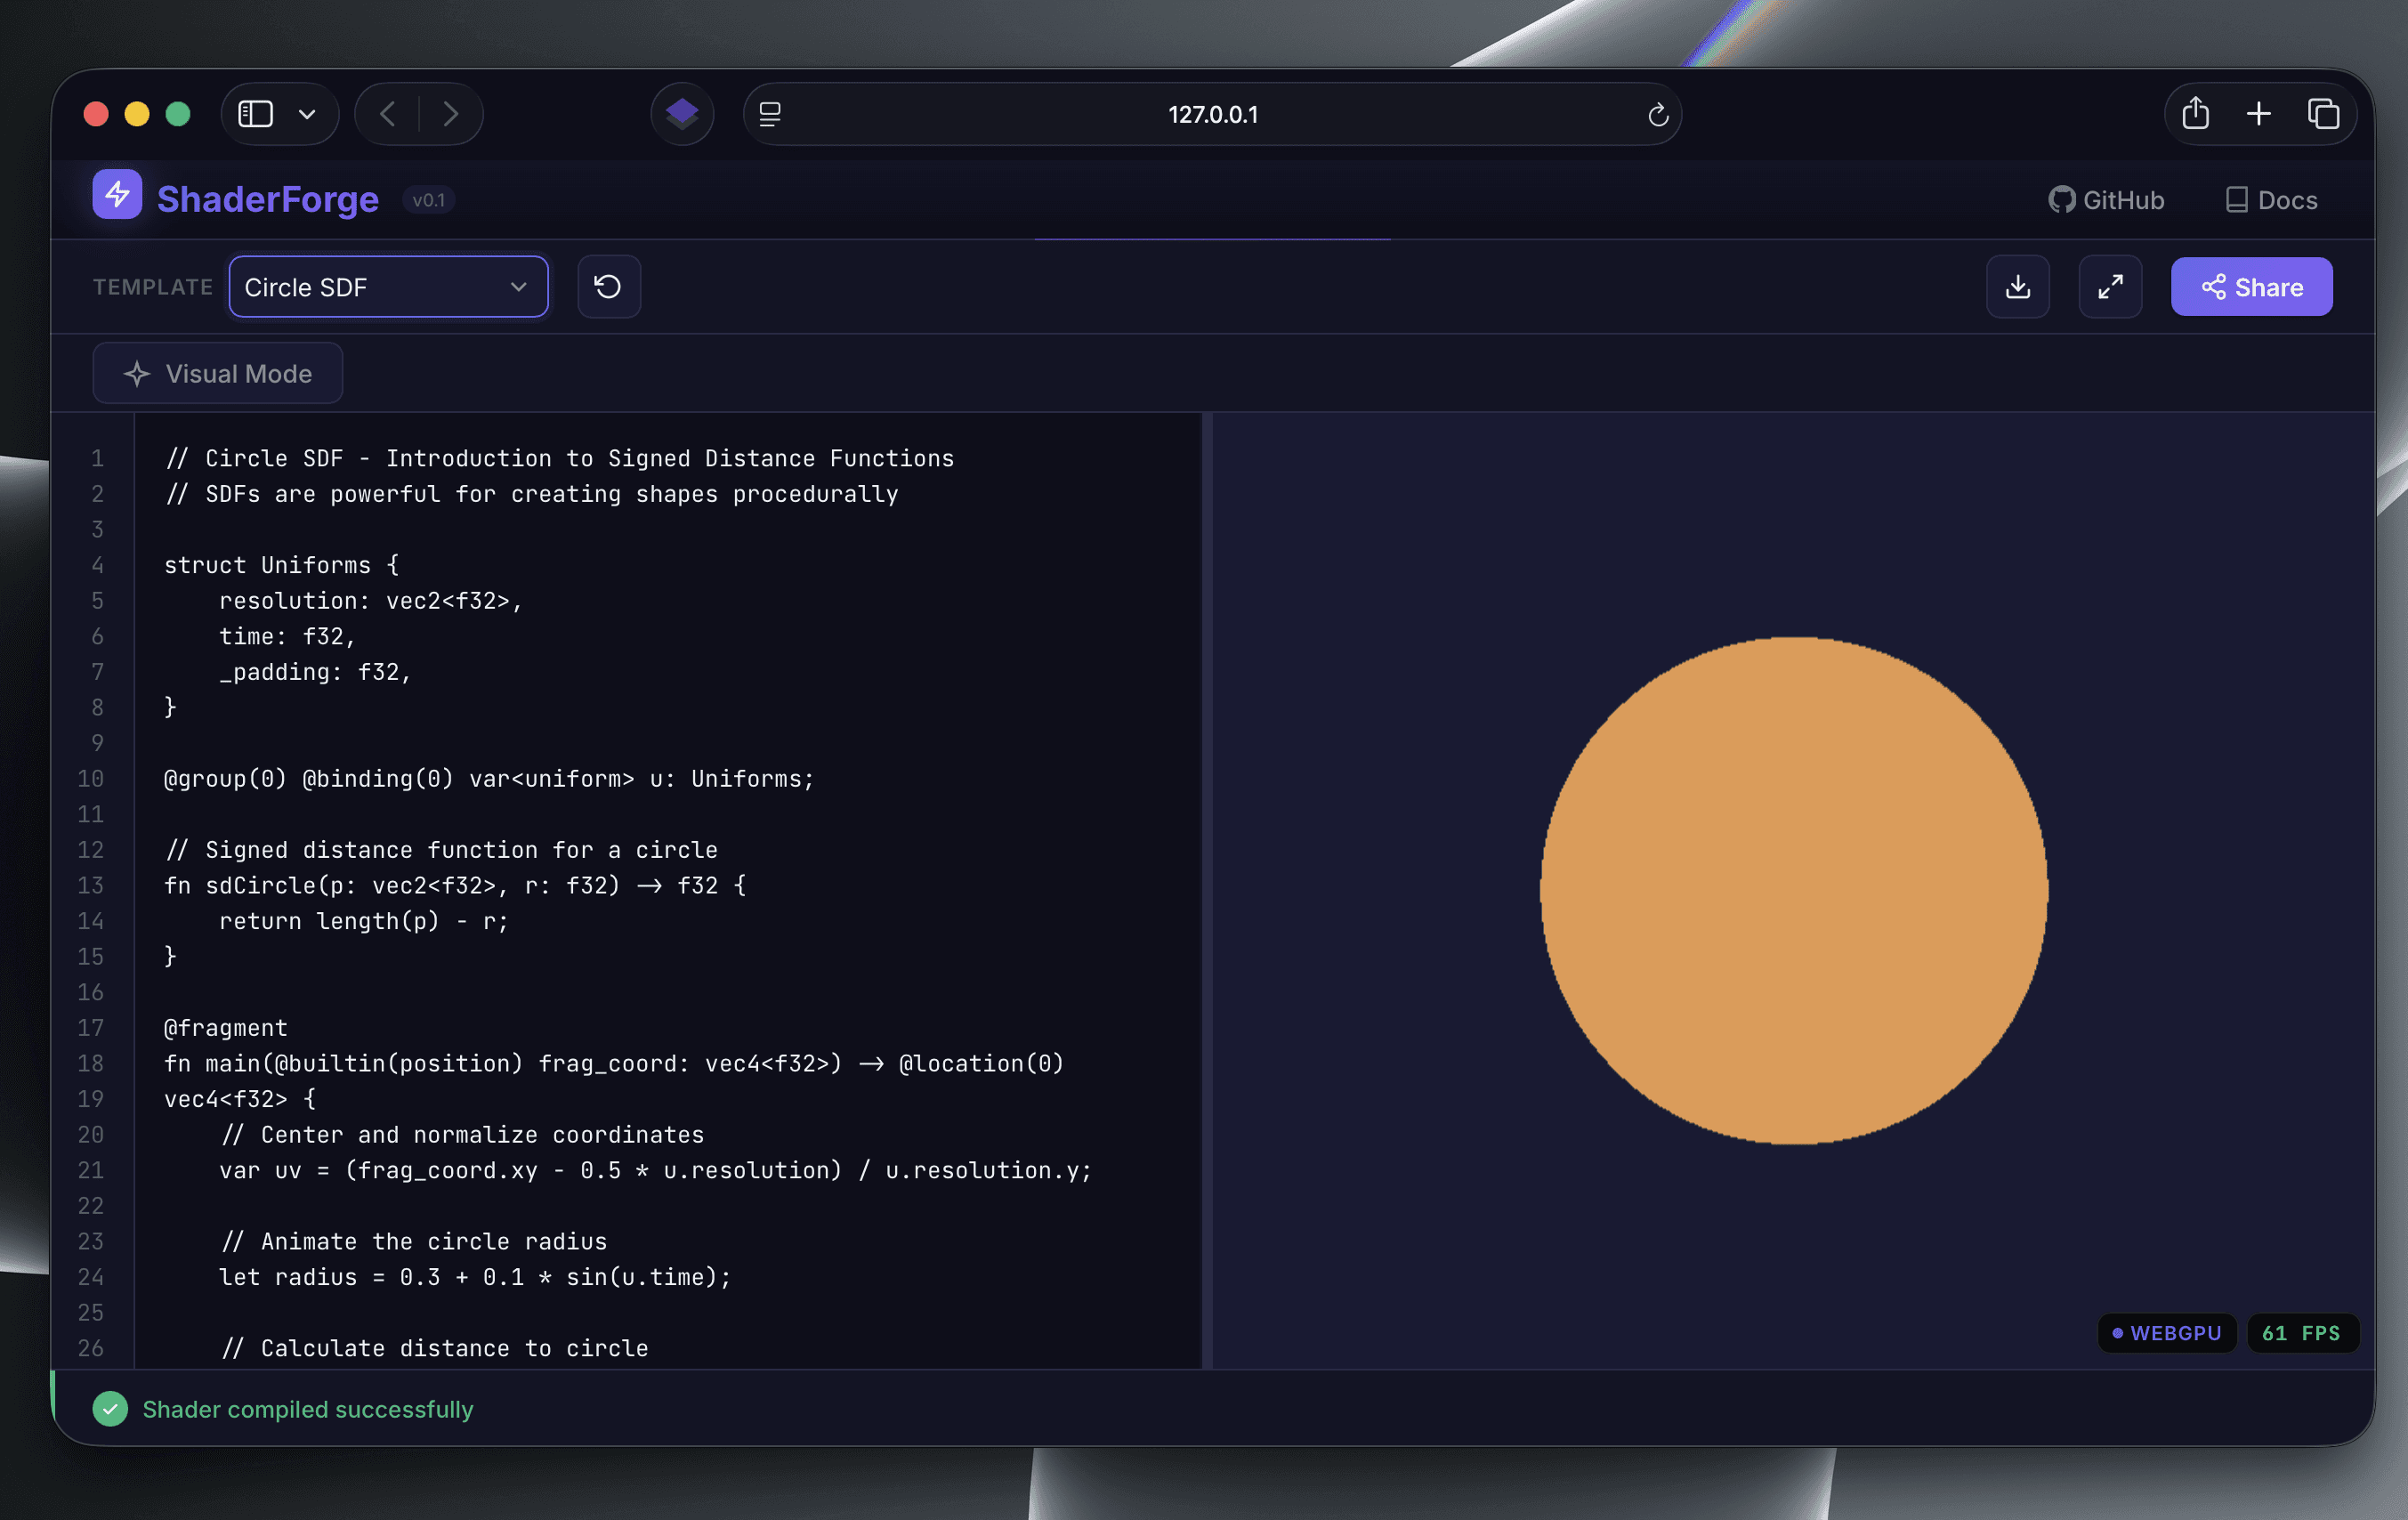Open the page settings menu in the address bar
Image resolution: width=2408 pixels, height=1520 pixels.
click(x=770, y=114)
